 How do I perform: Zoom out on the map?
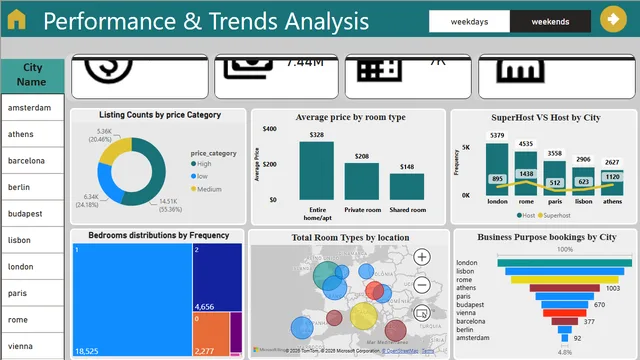(422, 285)
